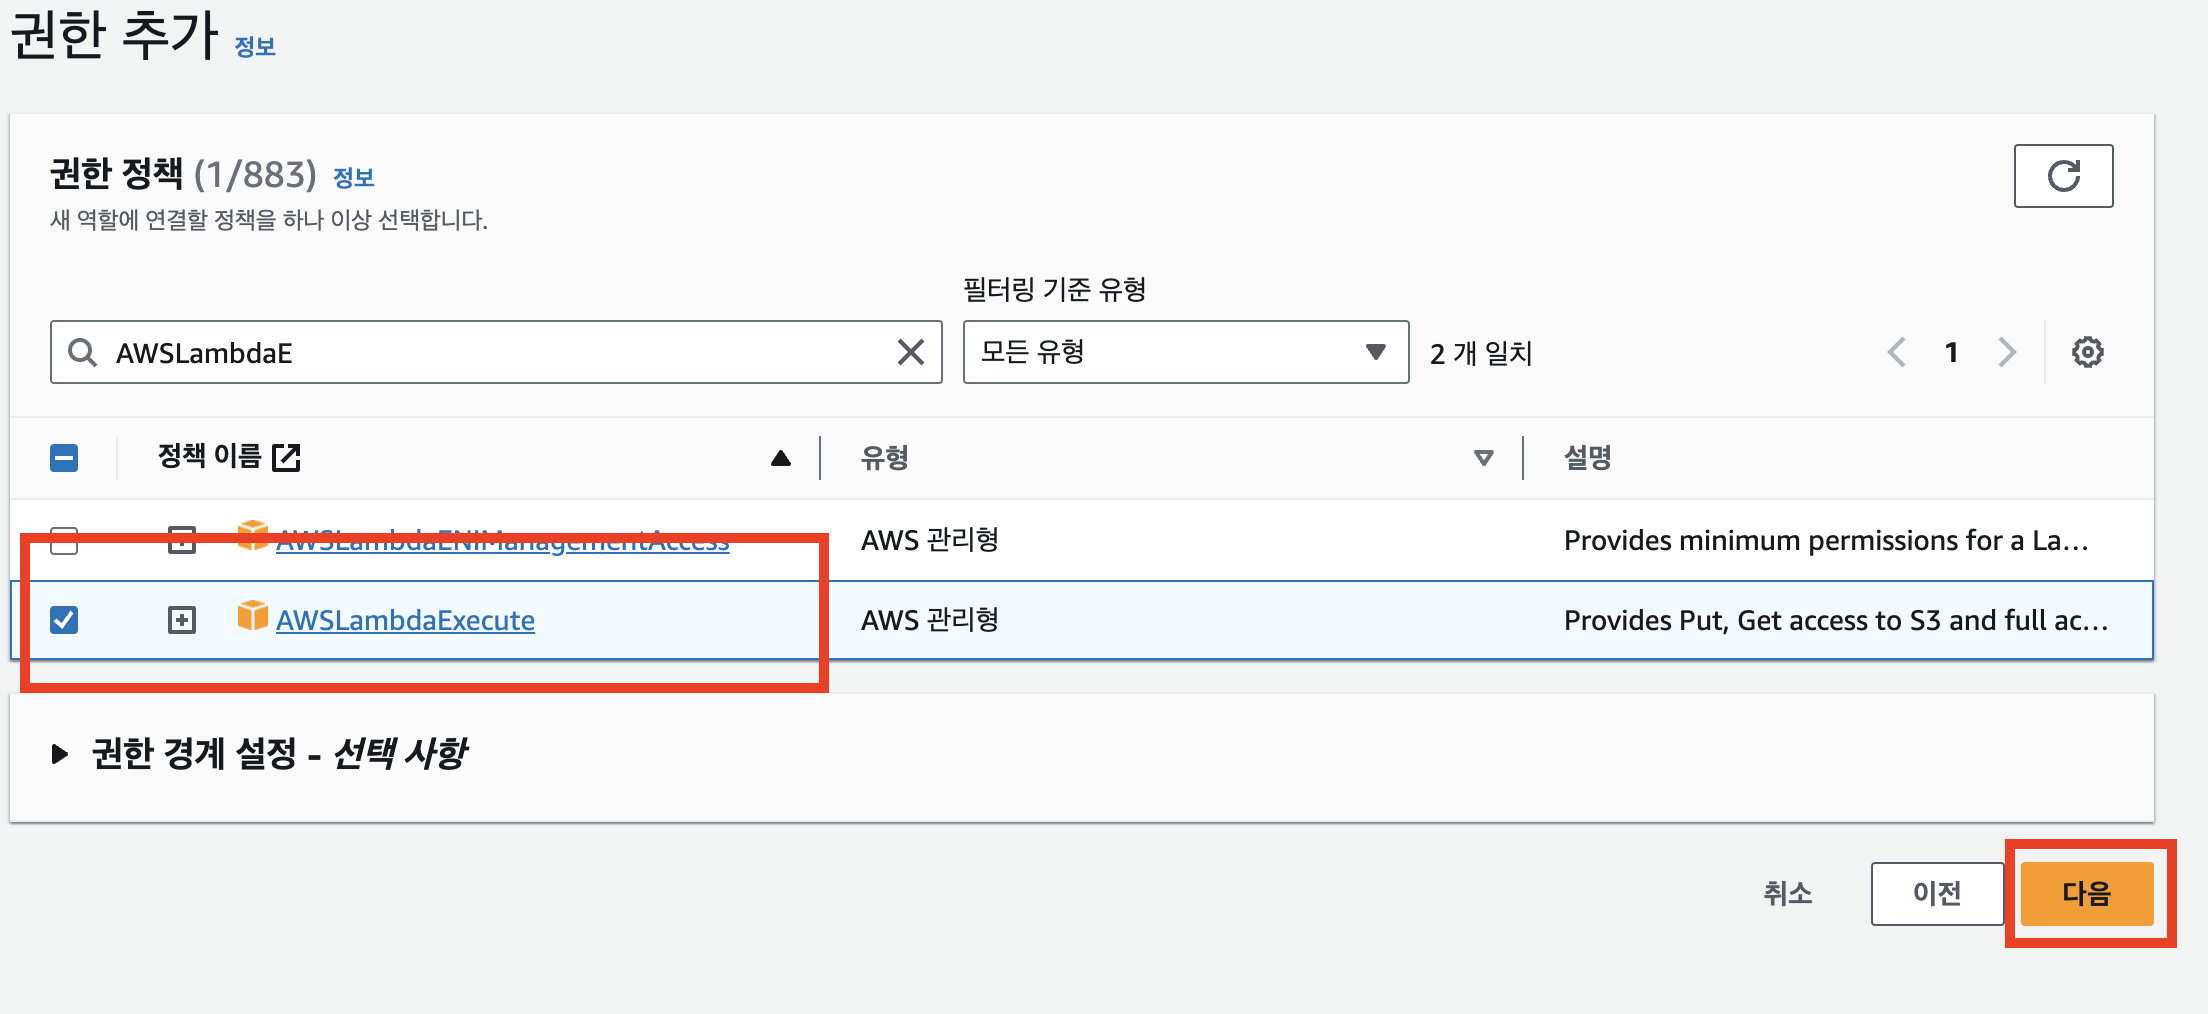Click the AWSLambdaExecute policy cube icon

pyautogui.click(x=252, y=615)
